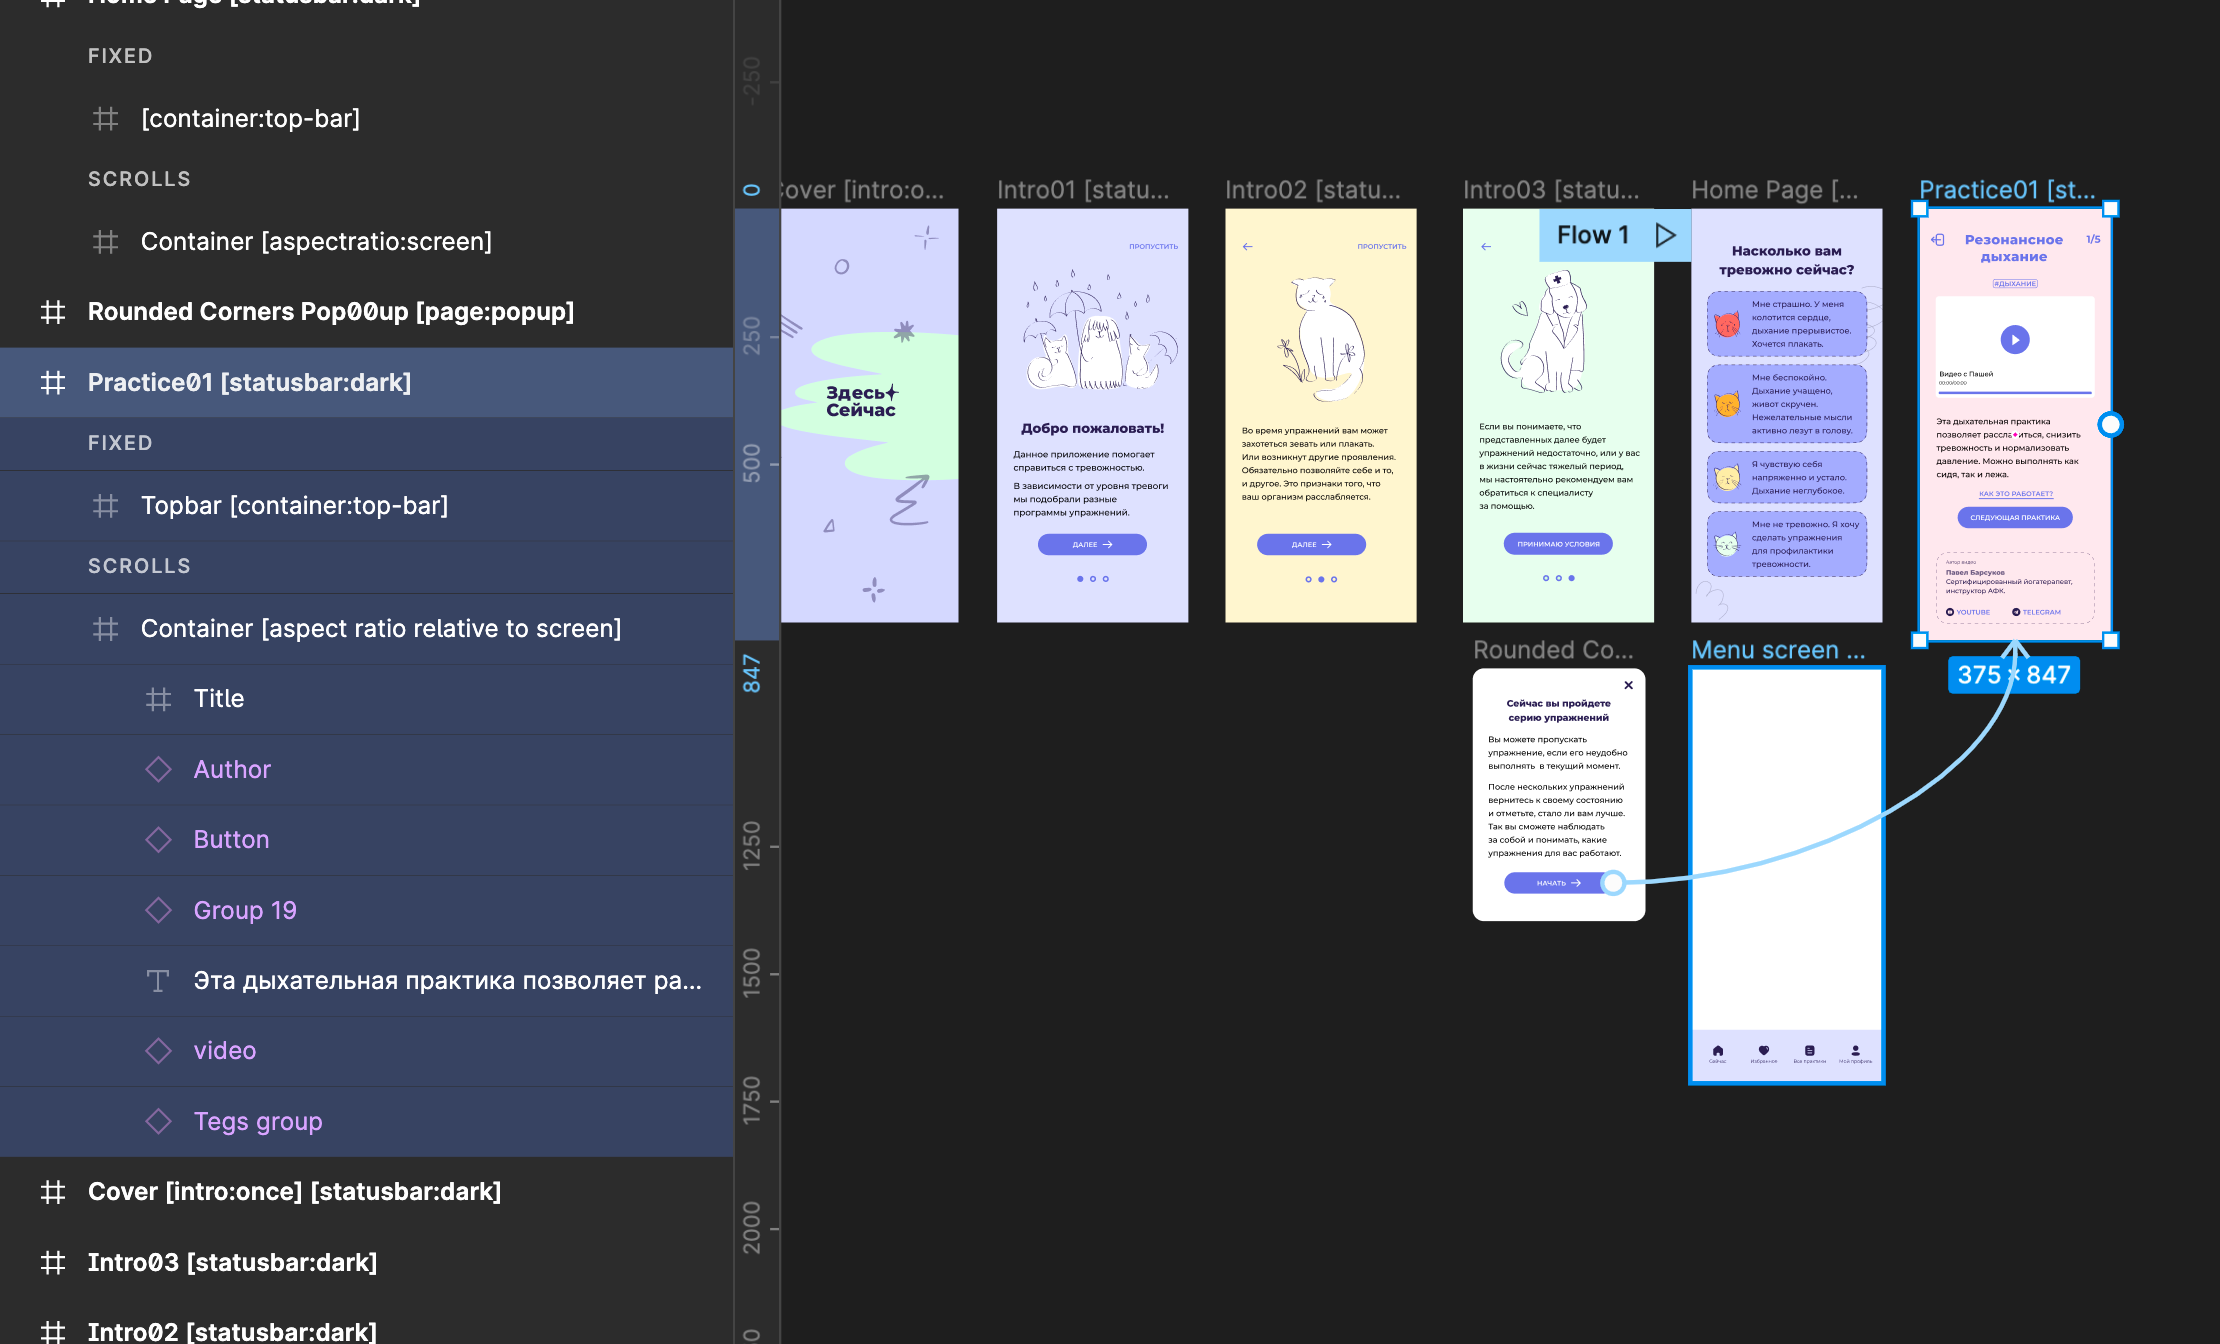Click the component diamond icon beside Group 19
This screenshot has height=1344, width=2220.
pos(158,910)
